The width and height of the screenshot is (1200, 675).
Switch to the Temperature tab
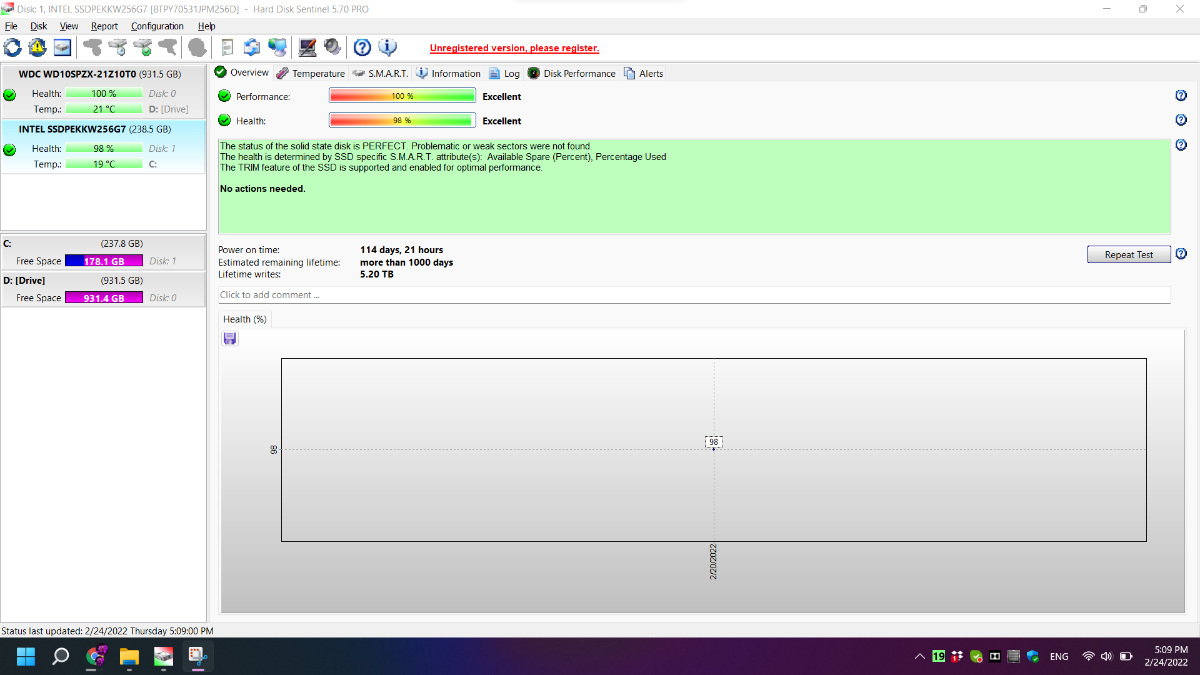pos(311,73)
